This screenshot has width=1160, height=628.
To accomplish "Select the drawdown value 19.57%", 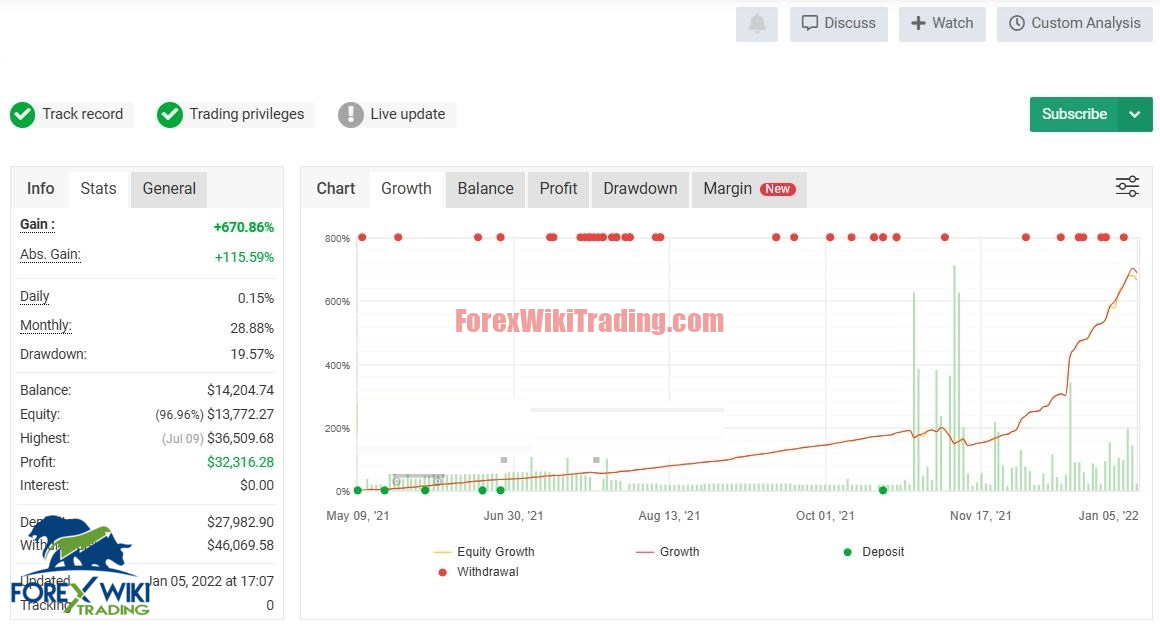I will tap(252, 354).
